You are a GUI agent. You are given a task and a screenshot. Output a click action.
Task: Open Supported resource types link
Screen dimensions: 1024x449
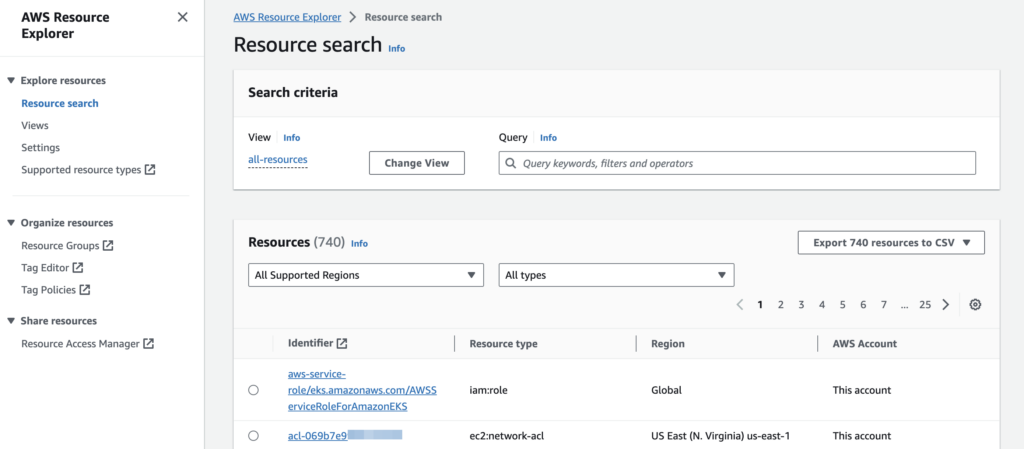(81, 170)
